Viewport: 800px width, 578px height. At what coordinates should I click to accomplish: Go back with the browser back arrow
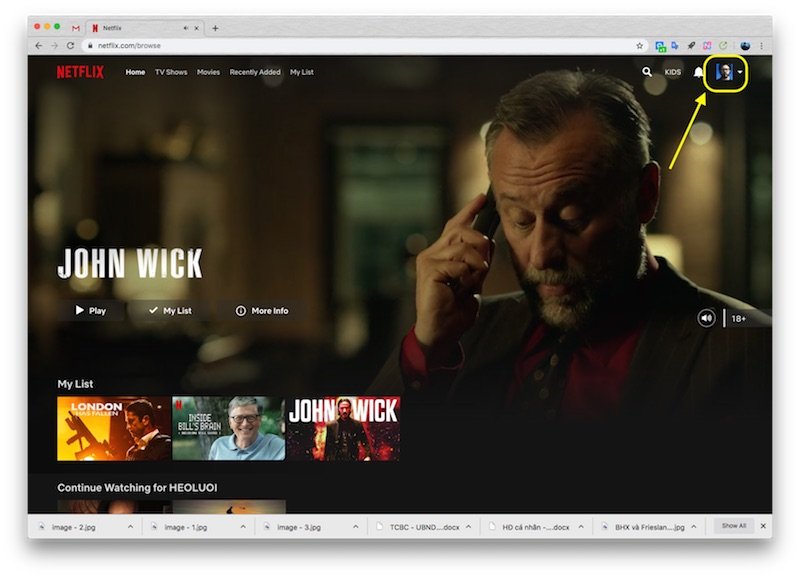coord(39,45)
